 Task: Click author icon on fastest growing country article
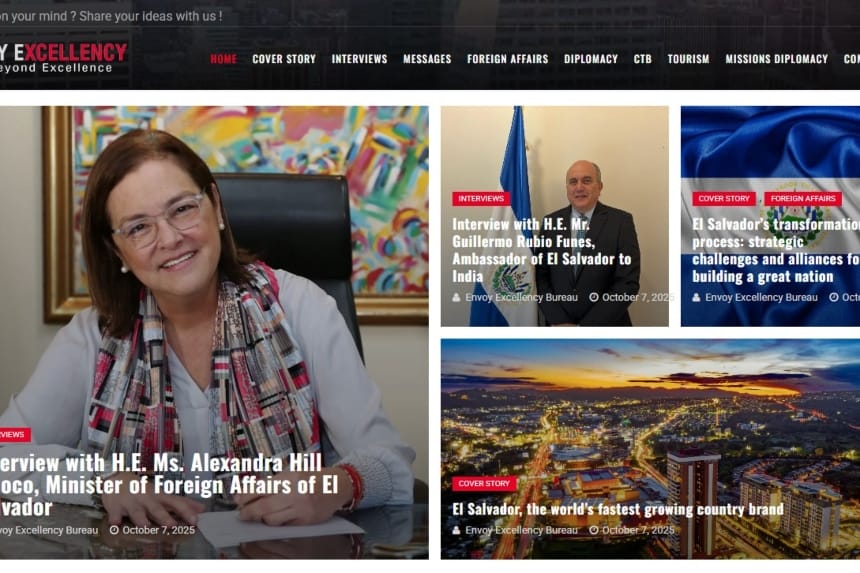(x=456, y=530)
